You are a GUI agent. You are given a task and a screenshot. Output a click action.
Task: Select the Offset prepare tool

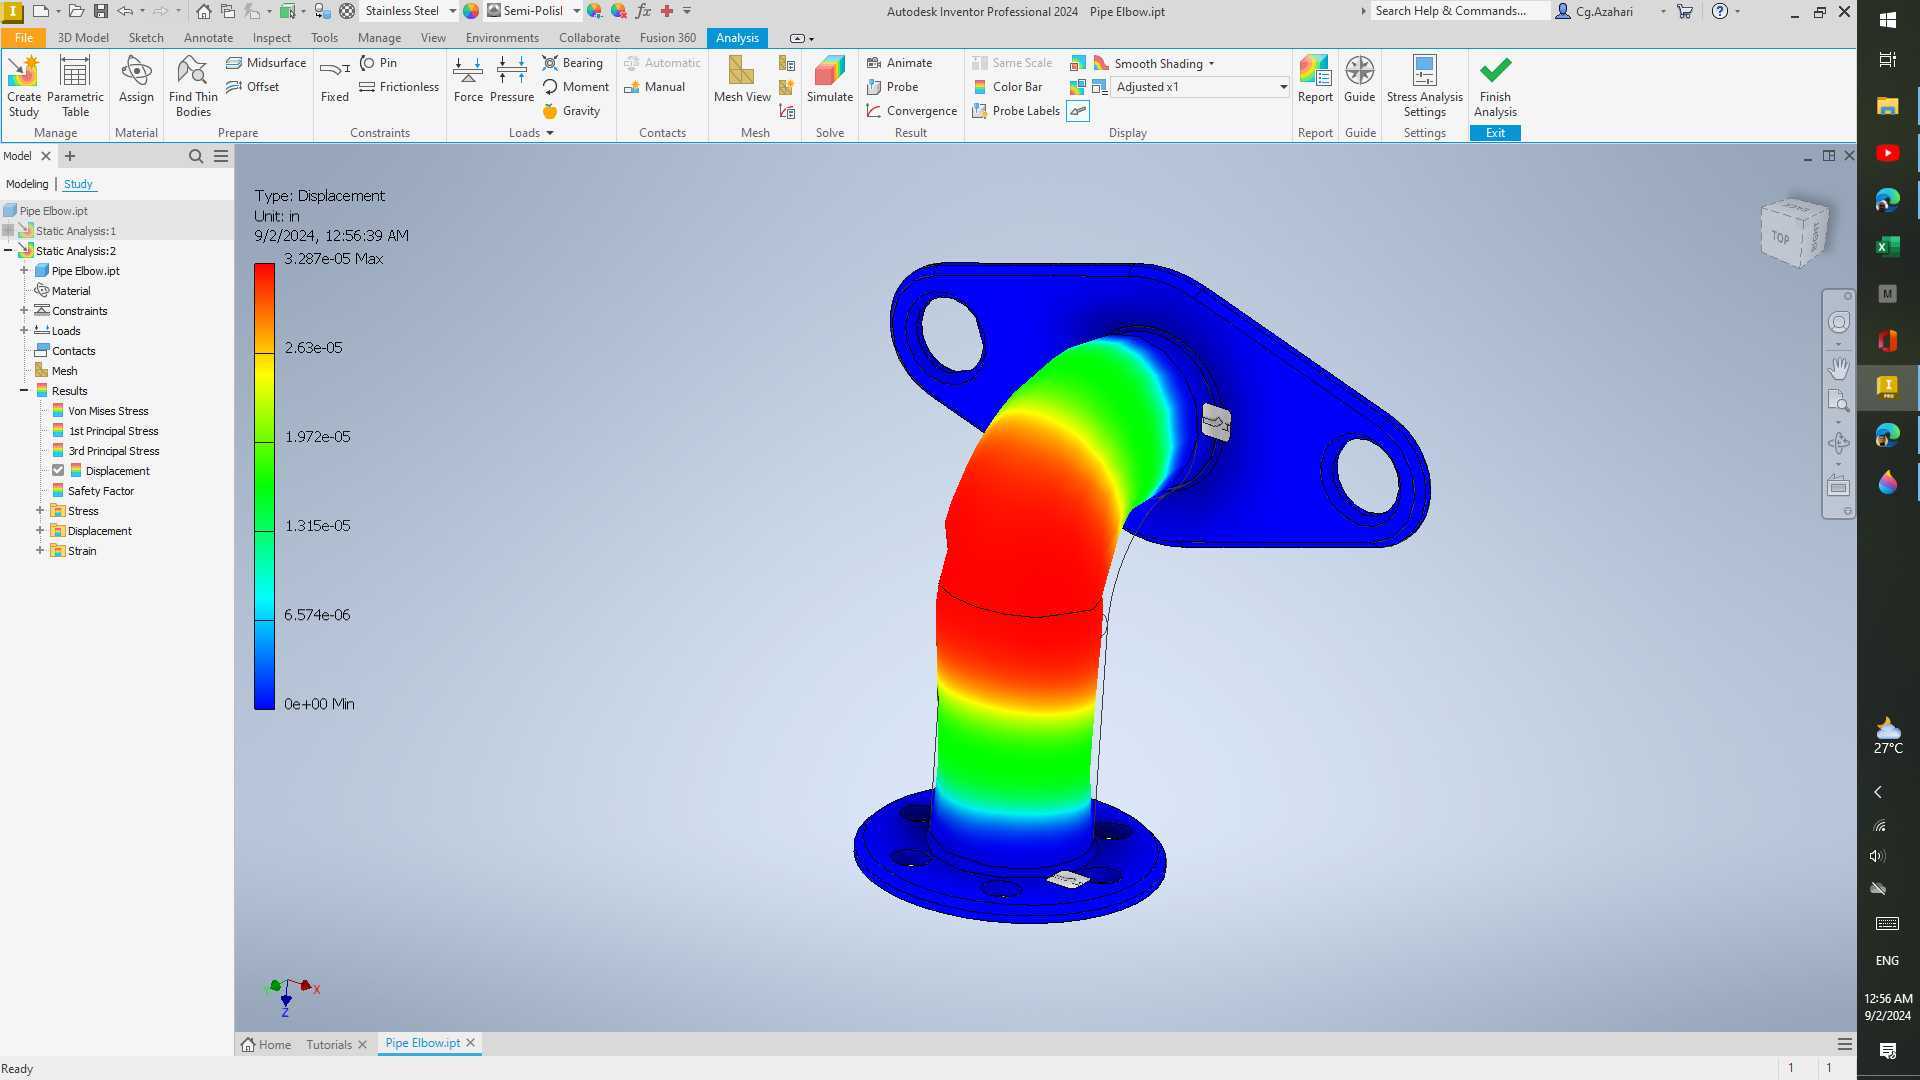coord(253,87)
